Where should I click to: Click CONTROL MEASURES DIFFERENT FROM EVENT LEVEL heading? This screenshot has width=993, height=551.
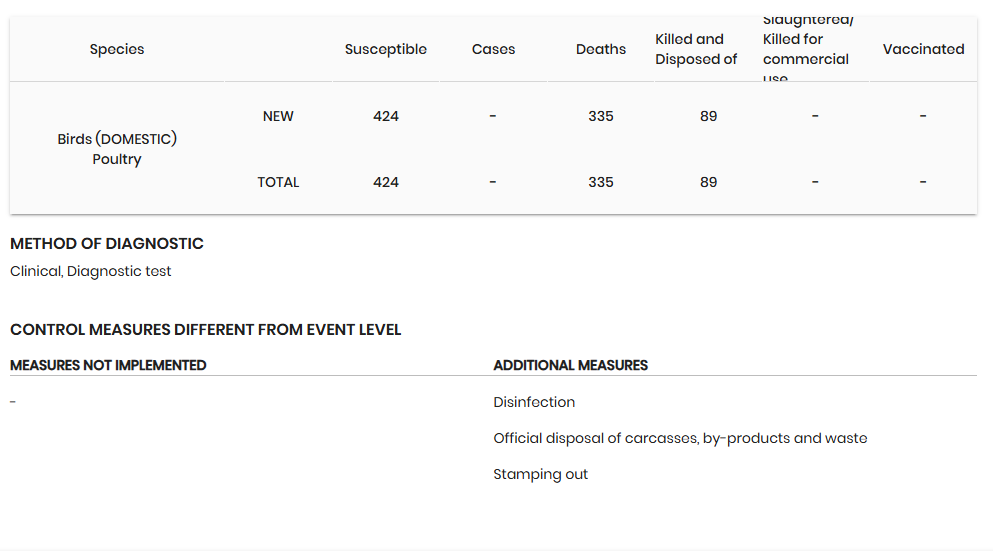(x=205, y=330)
